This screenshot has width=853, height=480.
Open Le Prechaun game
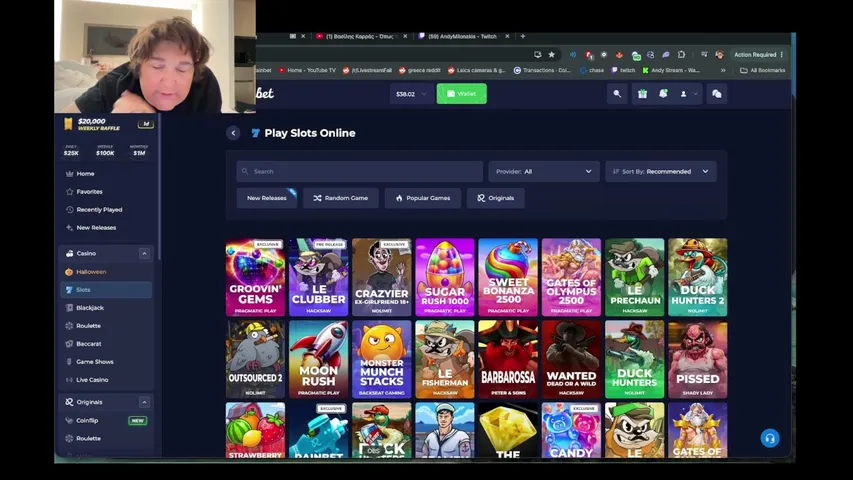634,277
